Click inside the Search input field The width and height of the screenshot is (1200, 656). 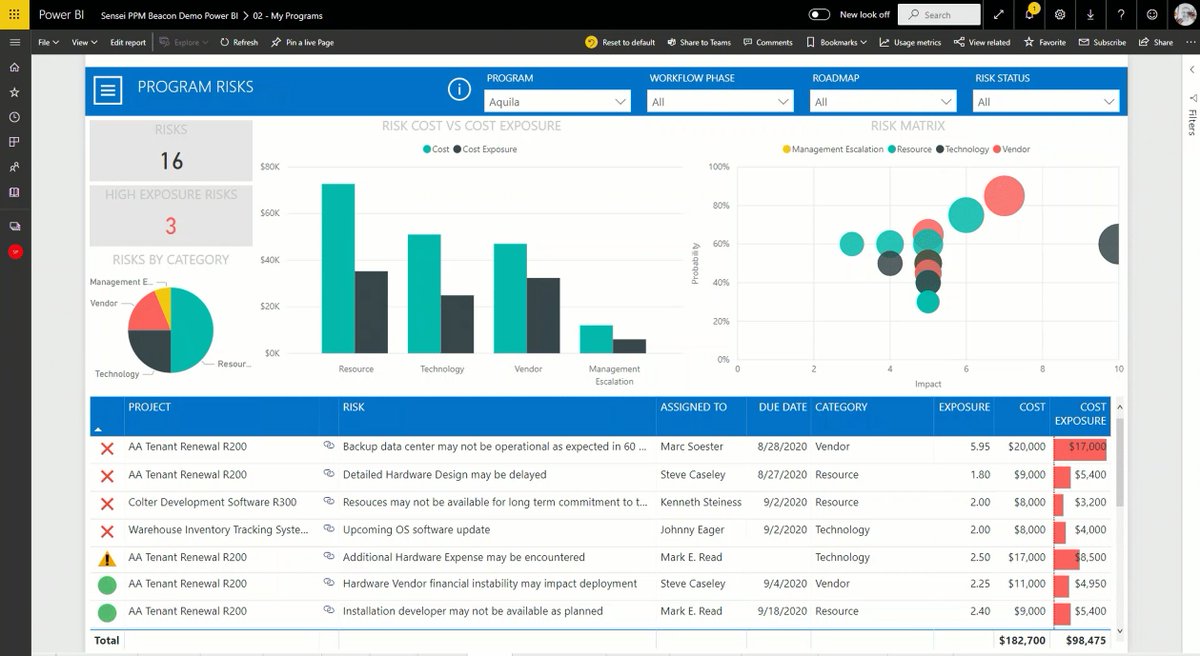[938, 15]
